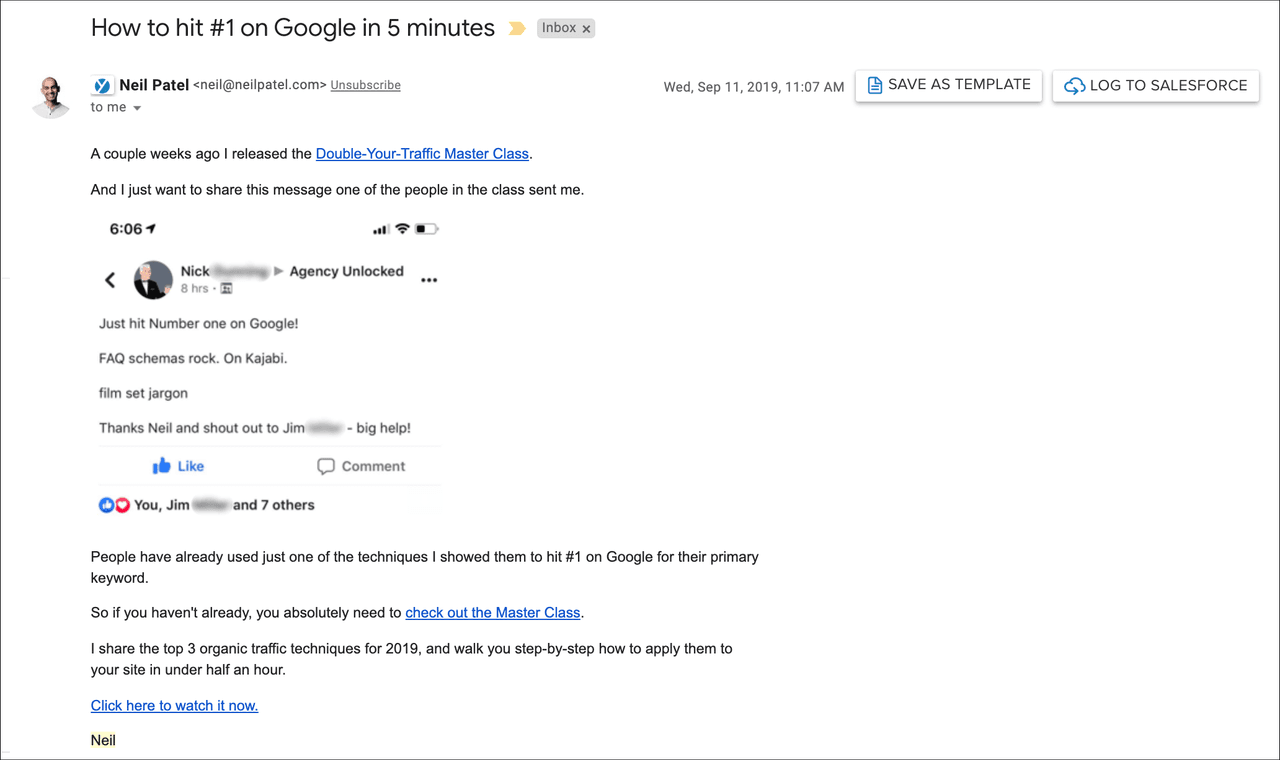Viewport: 1280px width, 760px height.
Task: Click 'Click here to watch it now' link
Action: [x=174, y=706]
